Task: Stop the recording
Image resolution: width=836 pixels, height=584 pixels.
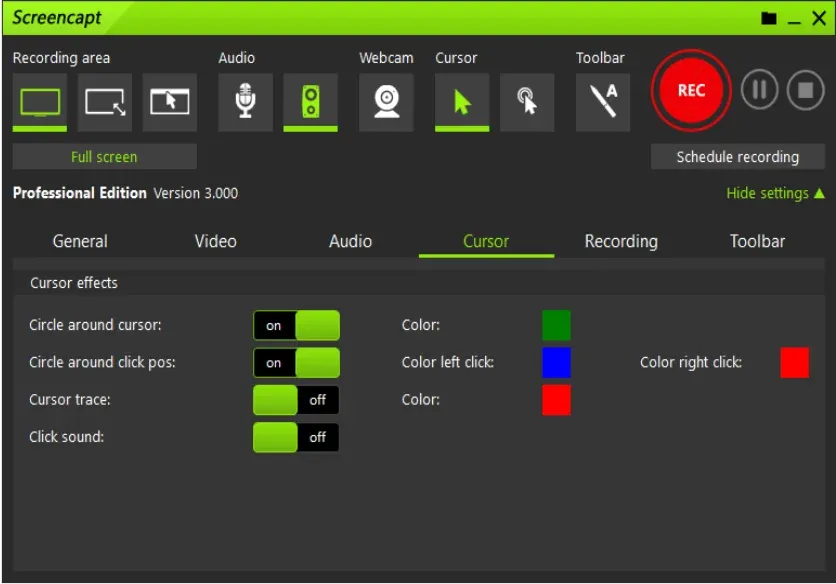Action: (x=805, y=90)
